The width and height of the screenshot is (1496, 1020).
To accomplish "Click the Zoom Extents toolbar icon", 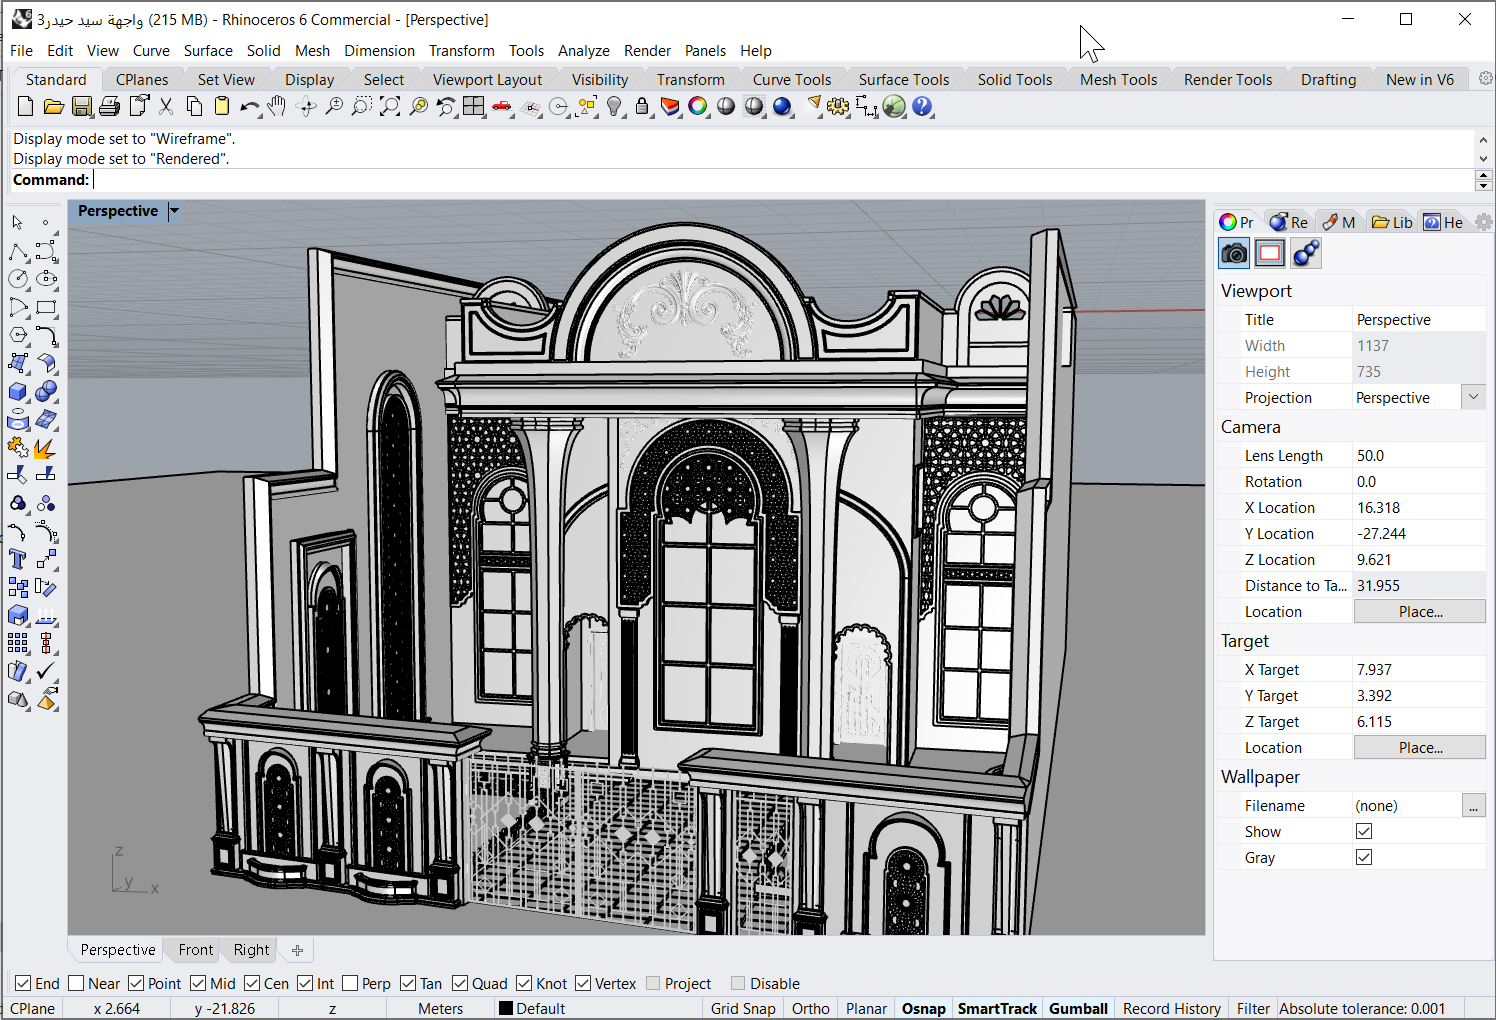I will (390, 107).
